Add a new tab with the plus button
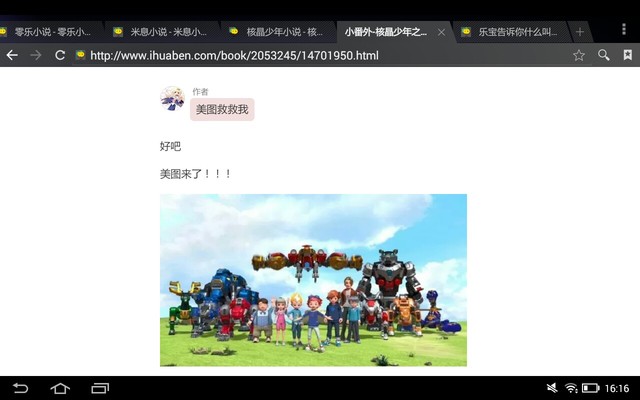Viewport: 640px width, 400px height. point(580,32)
